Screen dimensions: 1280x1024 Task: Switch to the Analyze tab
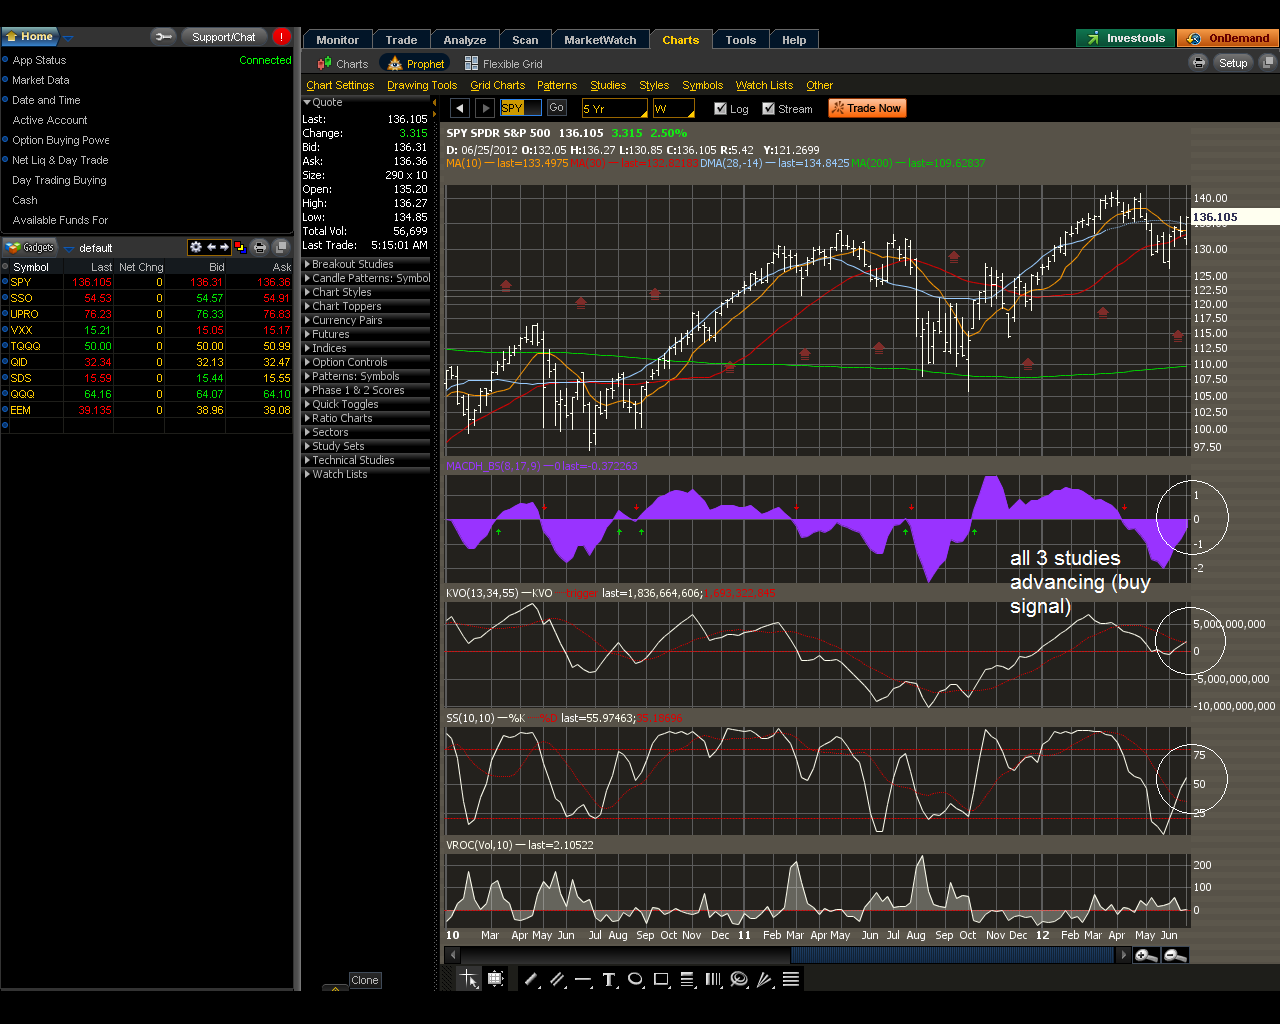click(x=465, y=40)
